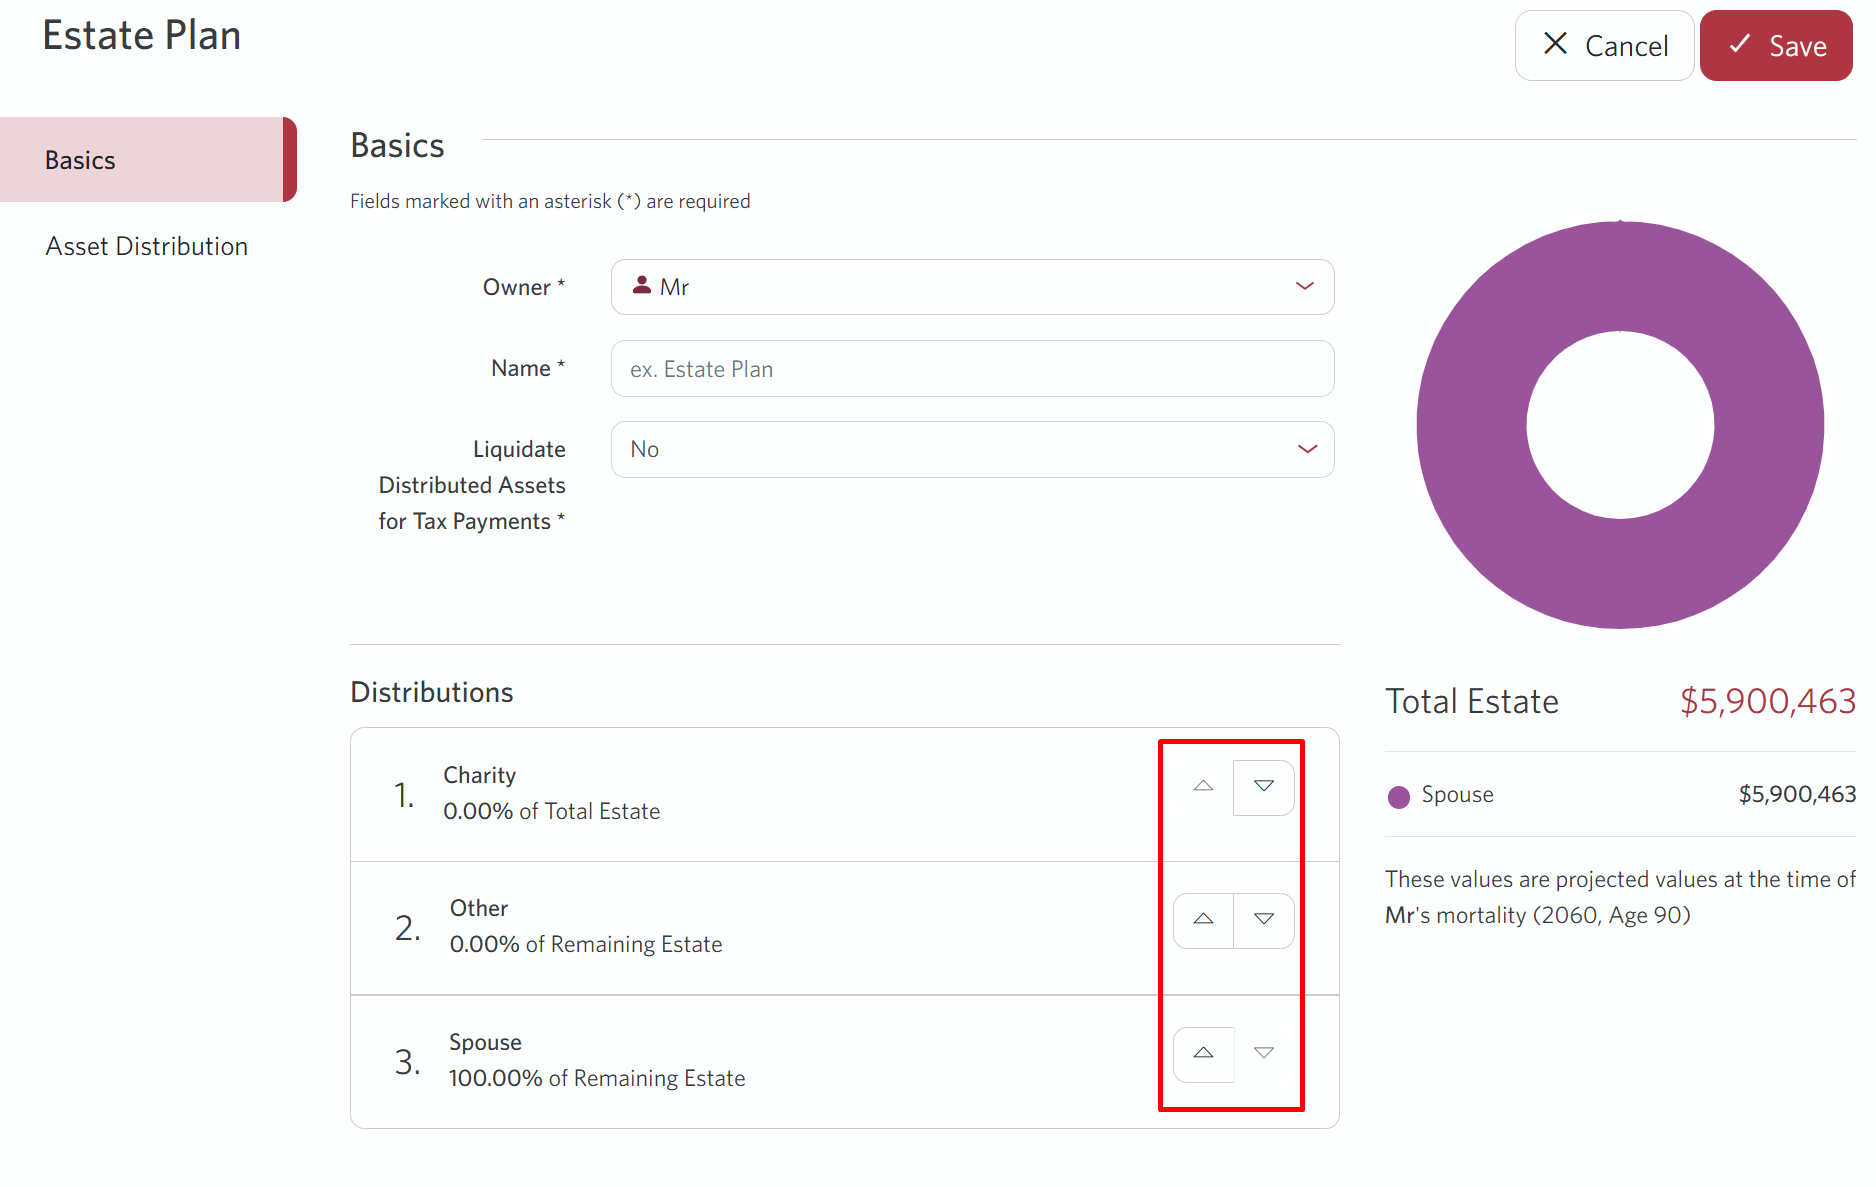Move Spouse distribution up
The width and height of the screenshot is (1876, 1187).
click(x=1203, y=1054)
